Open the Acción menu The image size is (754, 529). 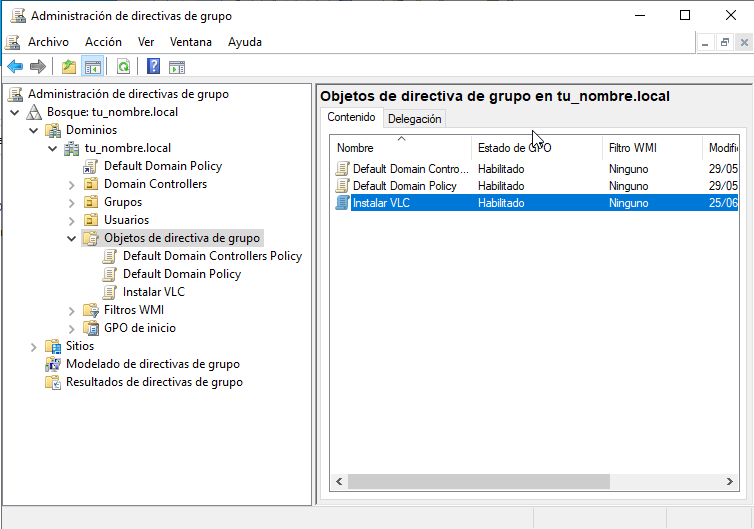tap(103, 42)
